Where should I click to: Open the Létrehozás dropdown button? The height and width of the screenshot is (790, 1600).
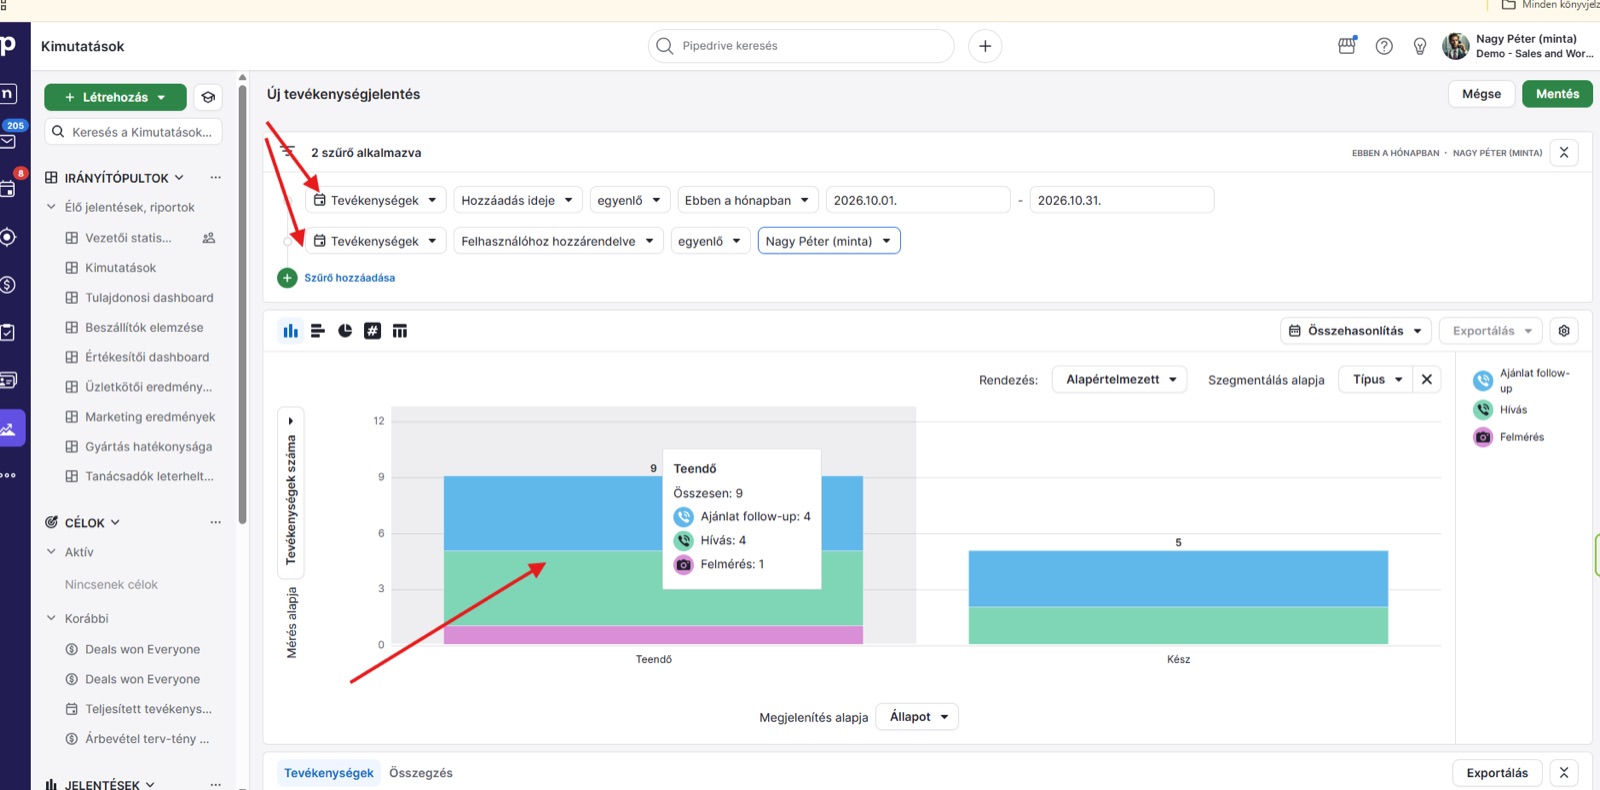pos(115,97)
